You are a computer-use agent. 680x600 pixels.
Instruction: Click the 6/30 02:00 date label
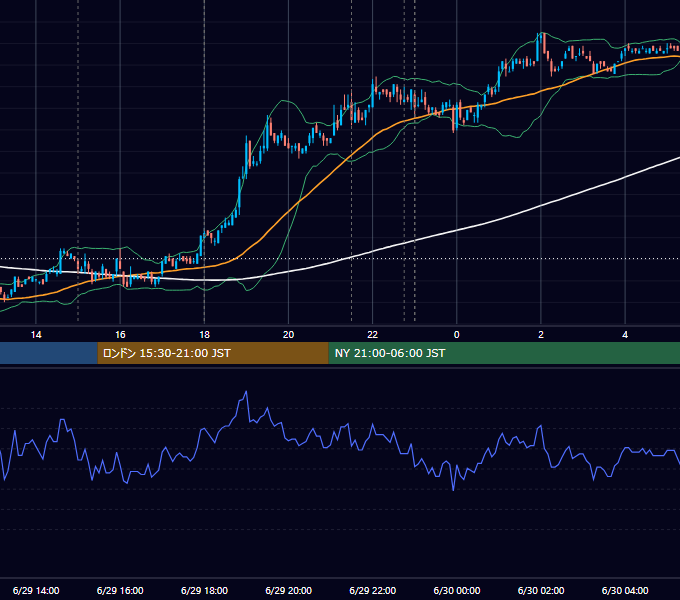541,590
